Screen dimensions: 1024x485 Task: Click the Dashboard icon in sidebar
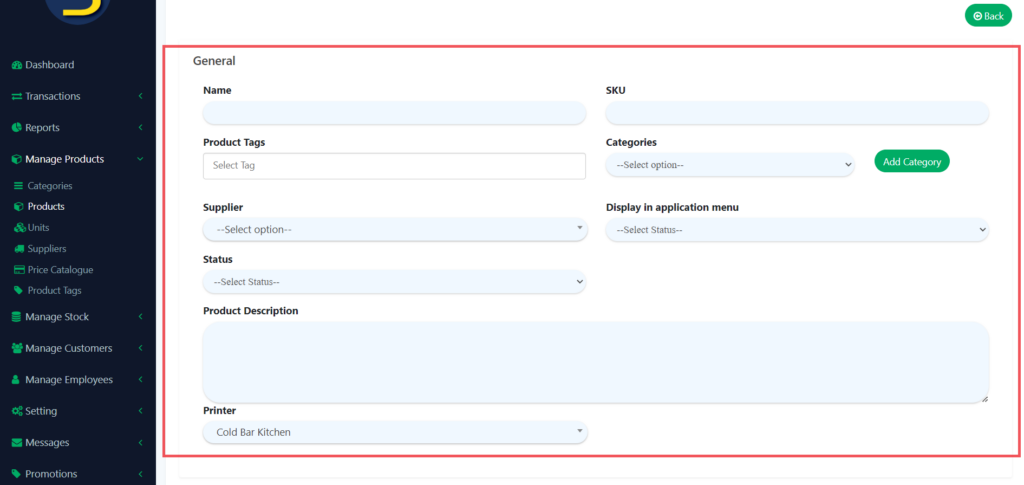pos(17,65)
